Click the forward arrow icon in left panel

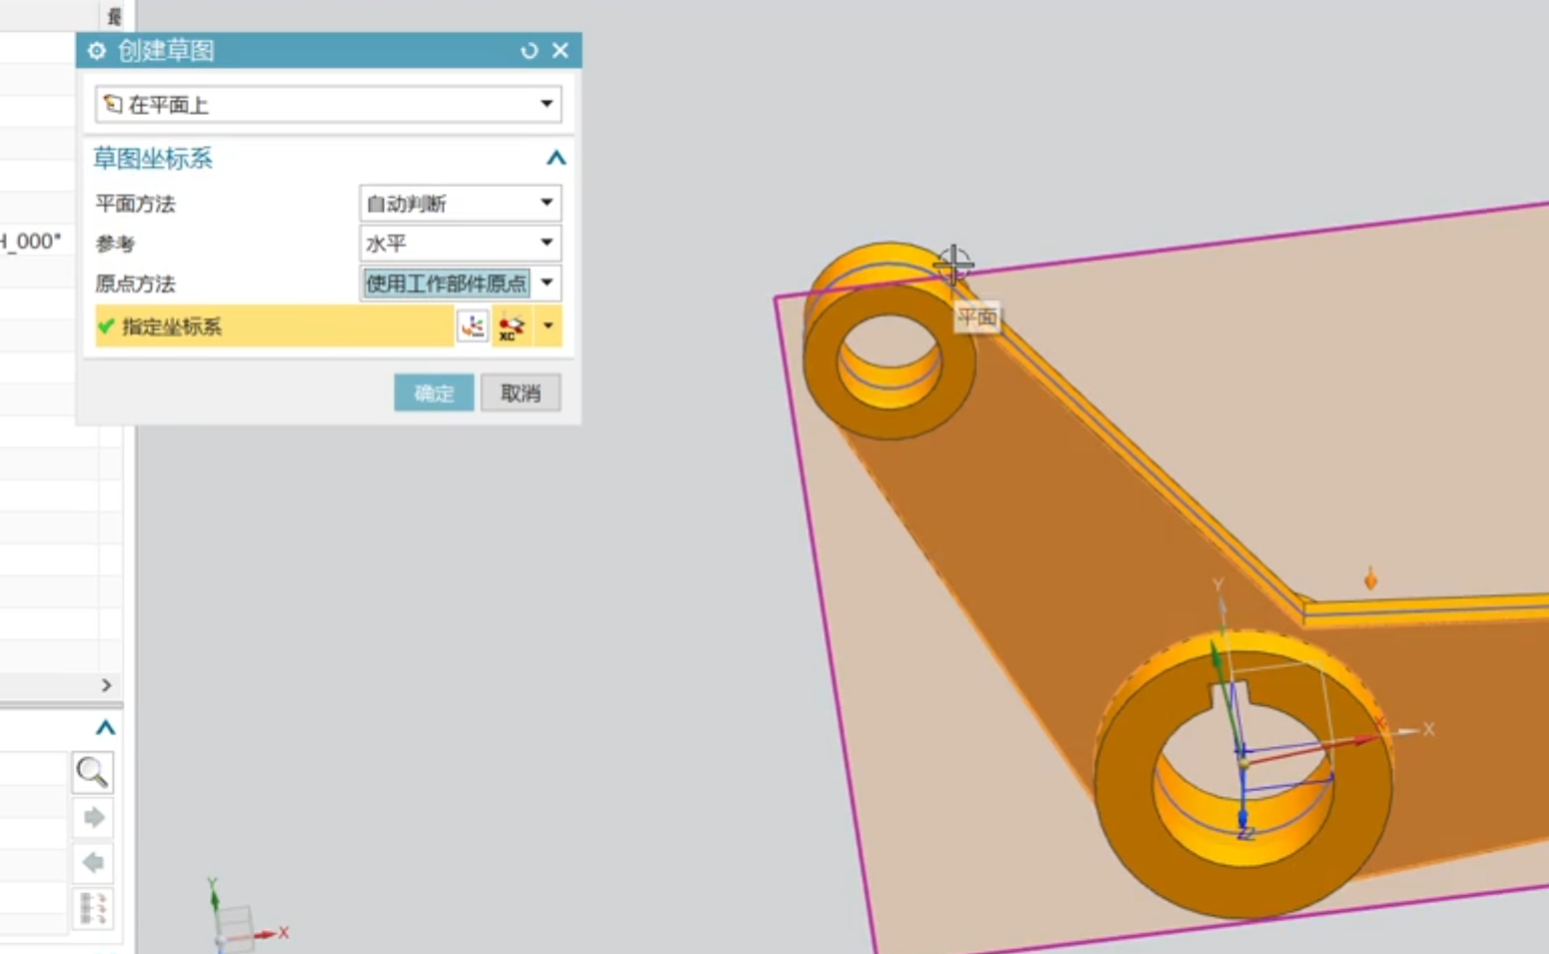point(93,818)
